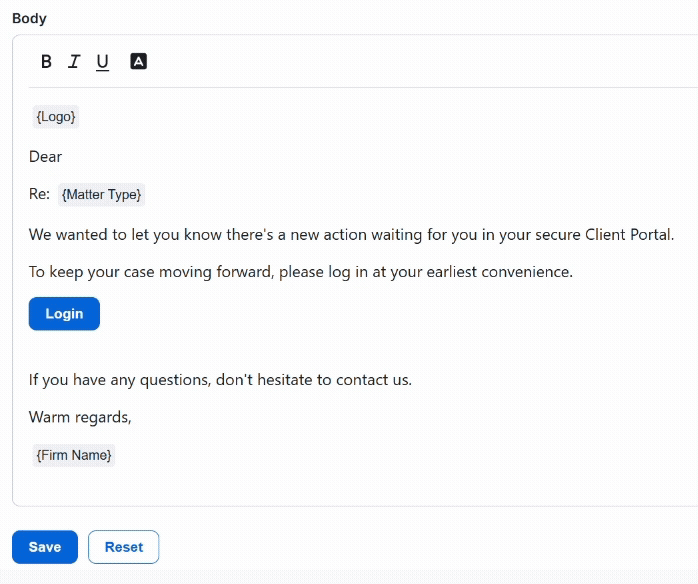Save the email template
This screenshot has height=584, width=698.
pyautogui.click(x=45, y=547)
